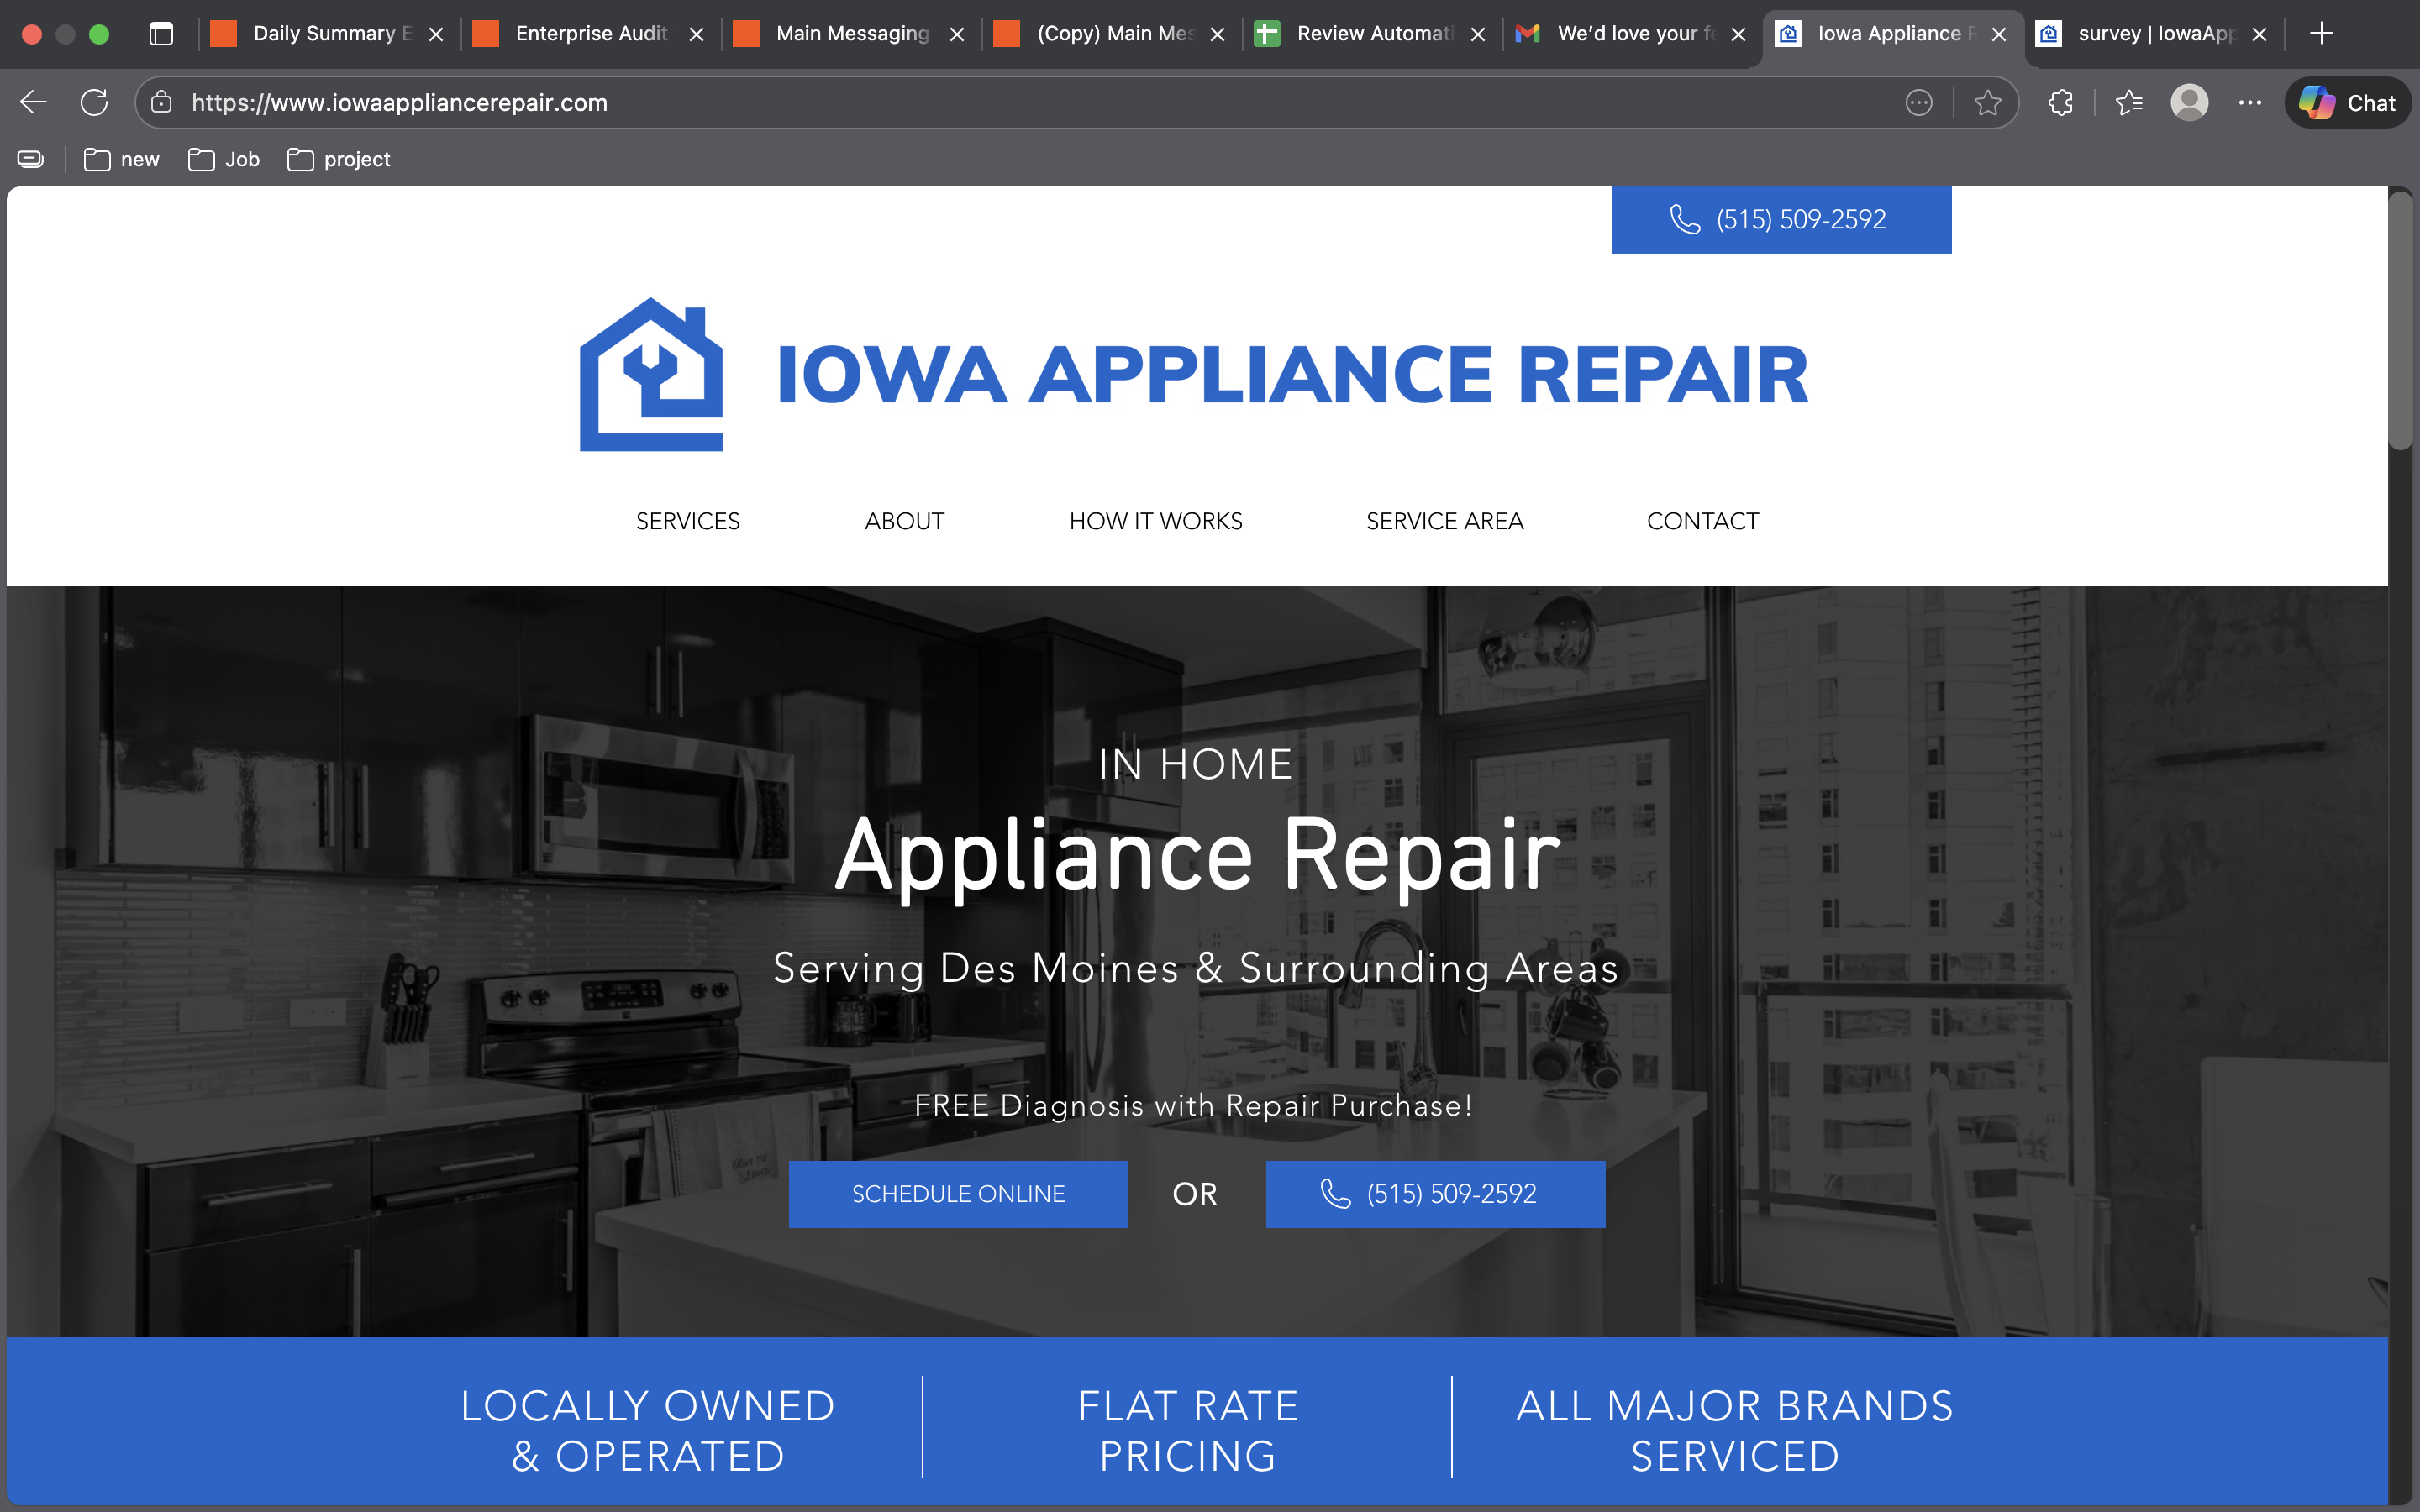Close the Iowa Appliance Repair tab
Viewport: 2420px width, 1512px height.
point(1999,34)
